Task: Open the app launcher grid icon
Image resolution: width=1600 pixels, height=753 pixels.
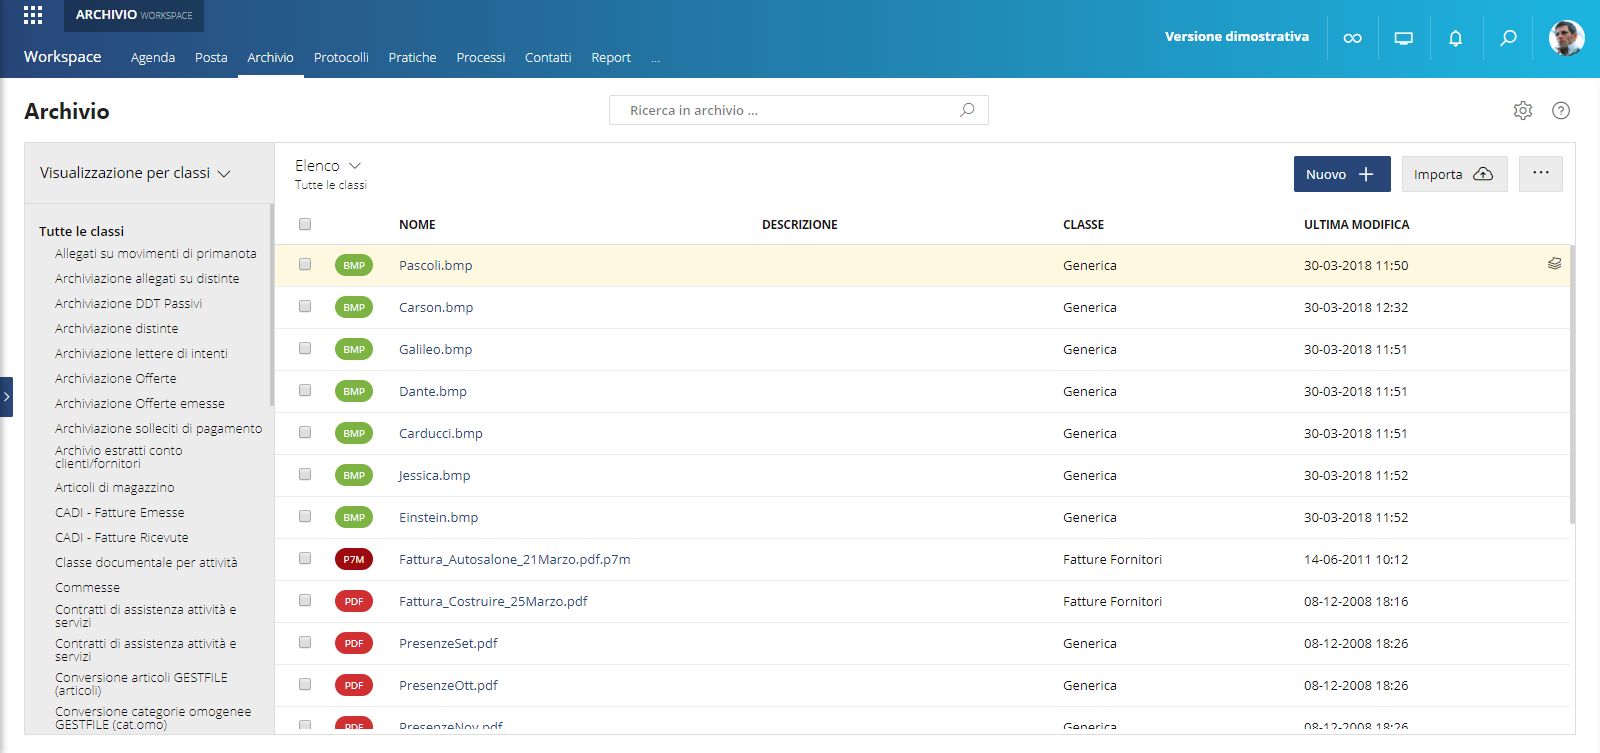Action: (33, 15)
